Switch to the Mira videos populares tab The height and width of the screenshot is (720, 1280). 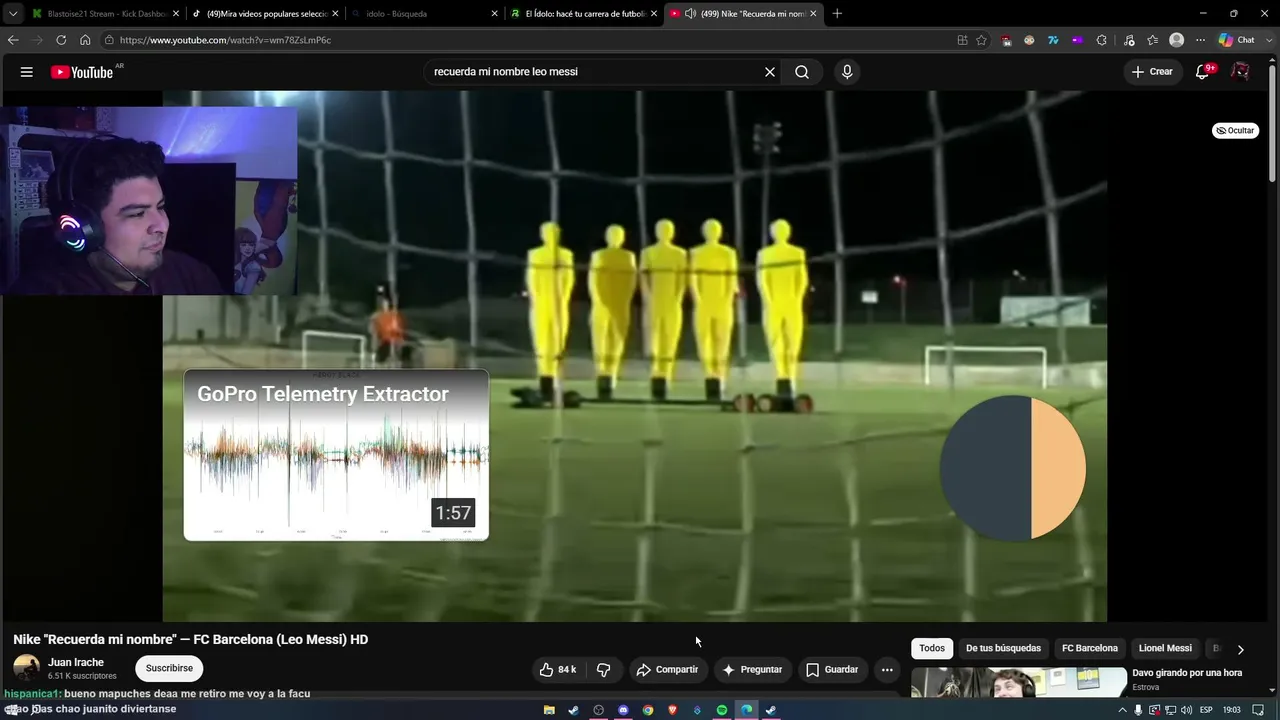click(x=265, y=14)
